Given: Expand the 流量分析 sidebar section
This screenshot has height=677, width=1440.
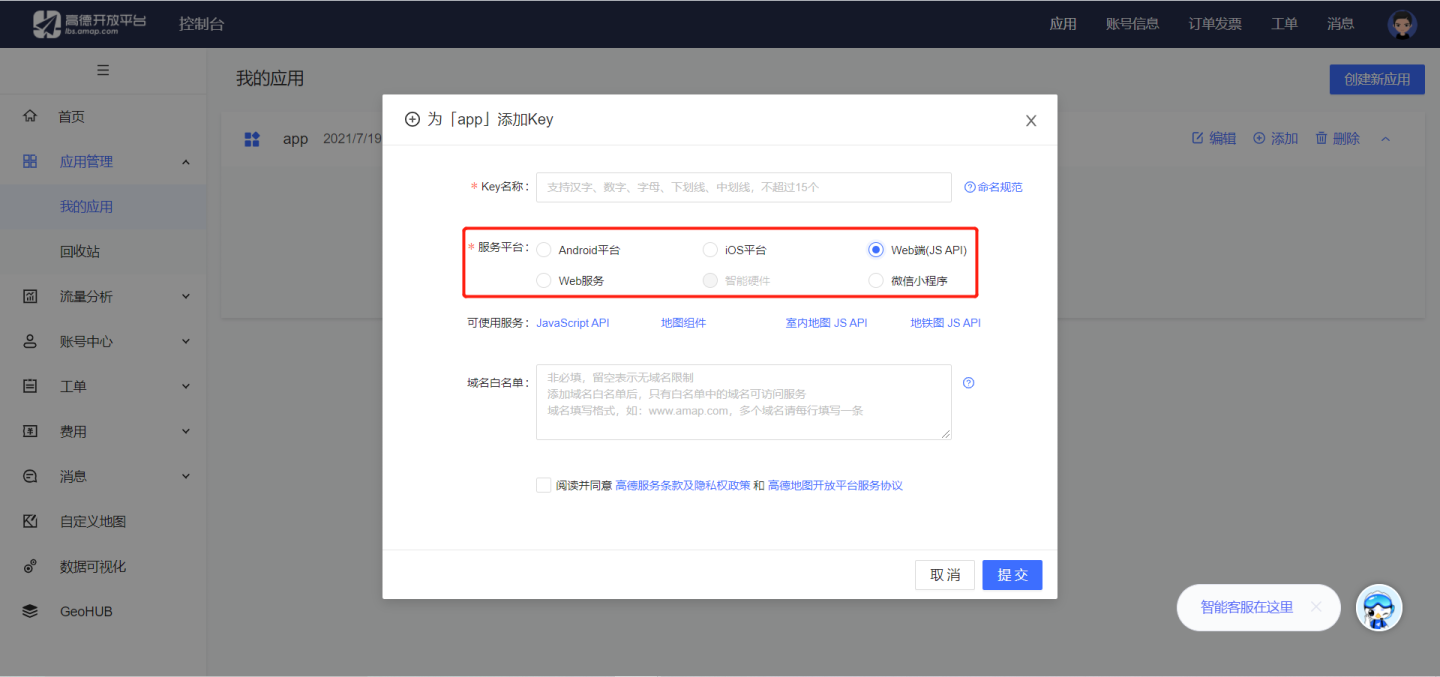Looking at the screenshot, I should [186, 296].
